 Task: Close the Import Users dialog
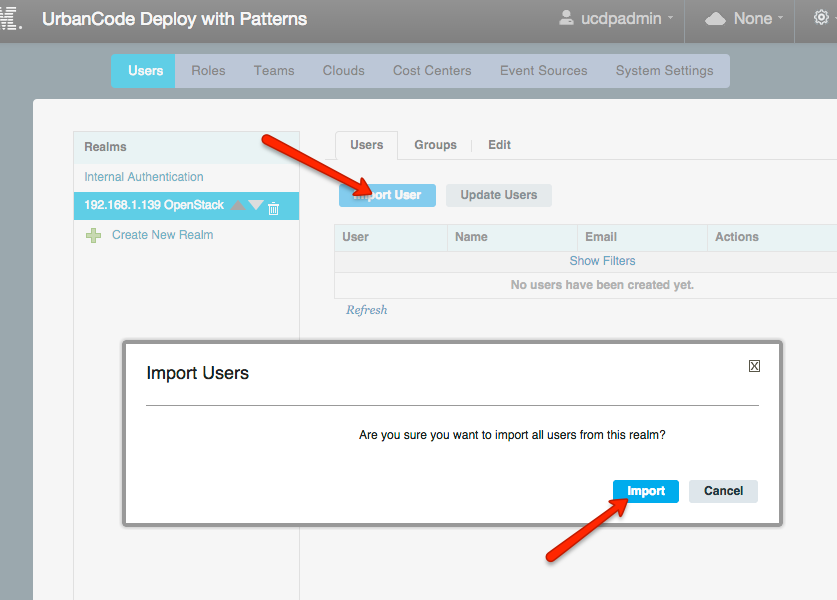click(x=754, y=366)
